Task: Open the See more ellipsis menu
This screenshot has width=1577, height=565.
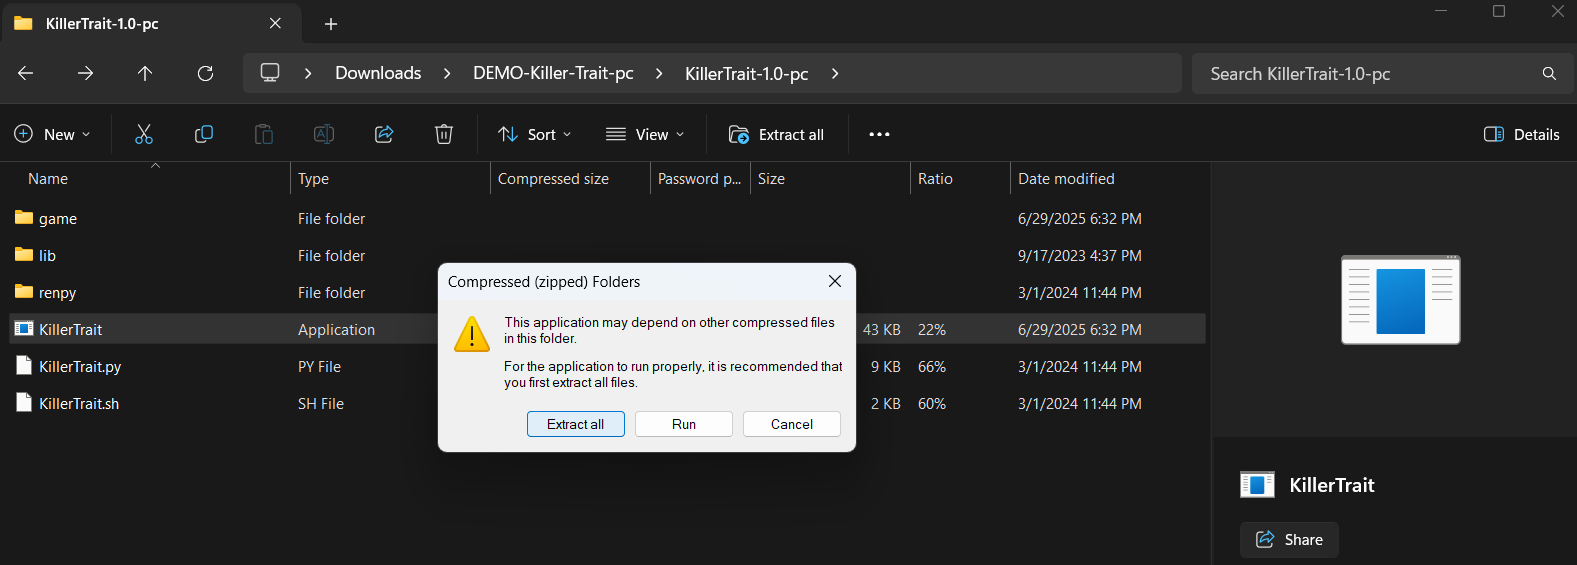Action: tap(879, 134)
